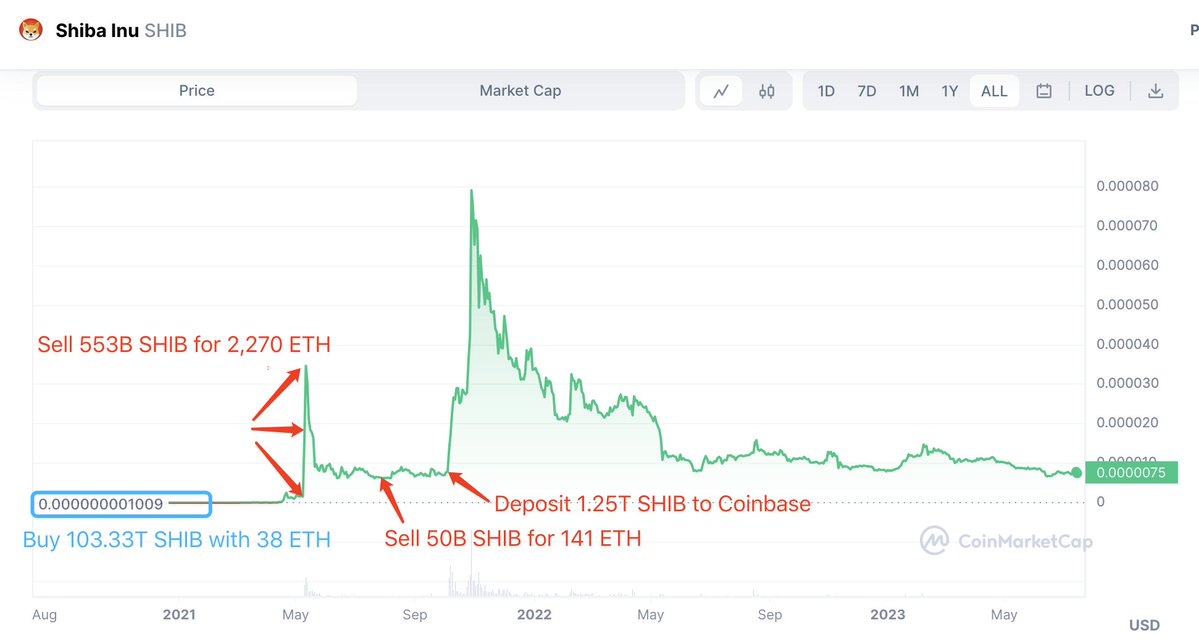Set the time range to 1M

pyautogui.click(x=908, y=91)
